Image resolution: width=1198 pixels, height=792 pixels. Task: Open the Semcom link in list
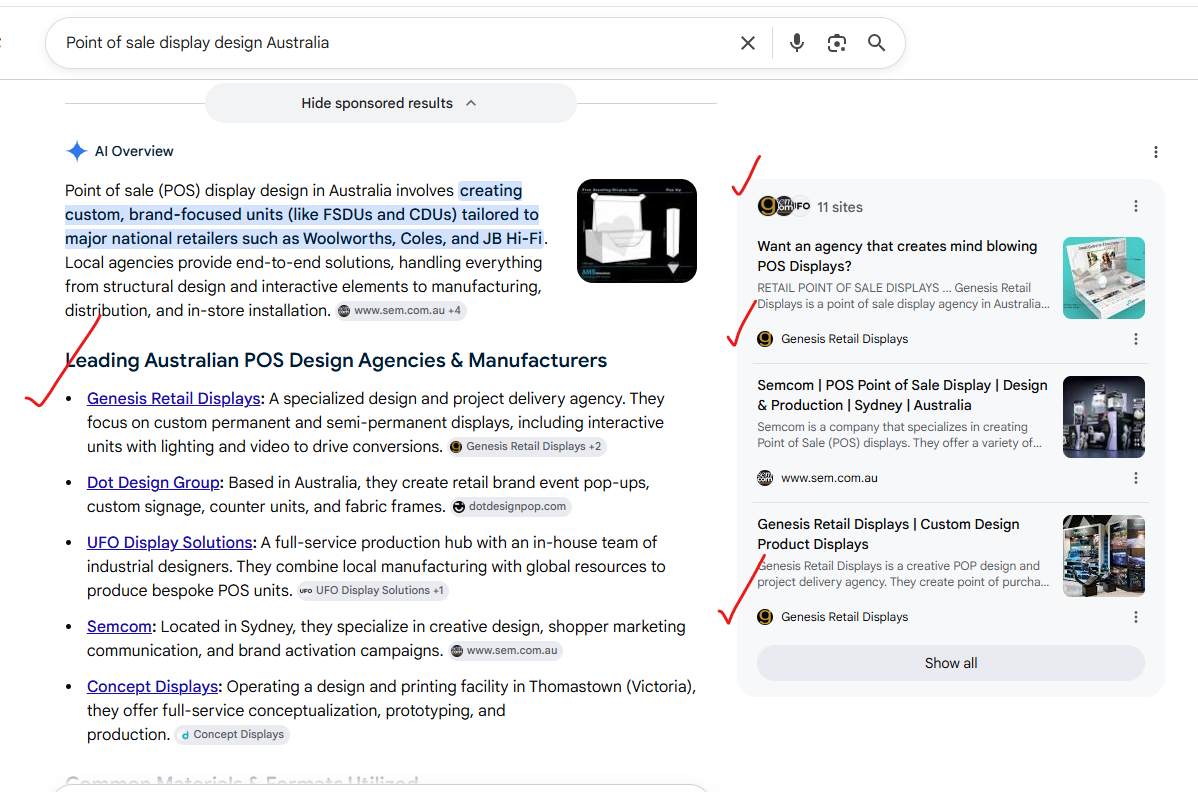(119, 626)
